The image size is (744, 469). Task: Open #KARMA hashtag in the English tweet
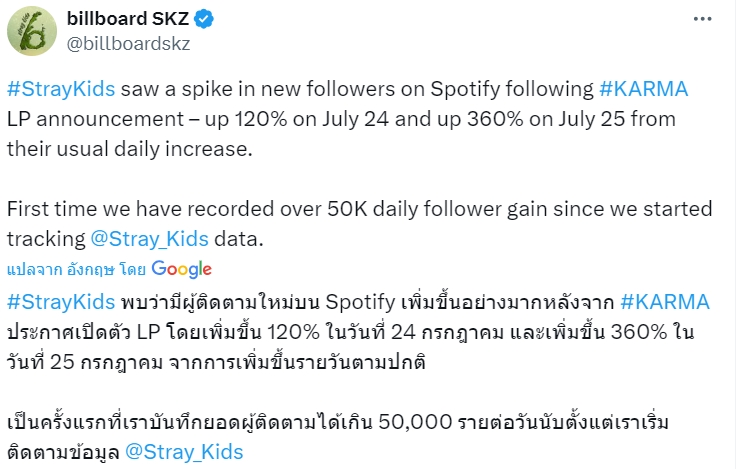tap(643, 89)
